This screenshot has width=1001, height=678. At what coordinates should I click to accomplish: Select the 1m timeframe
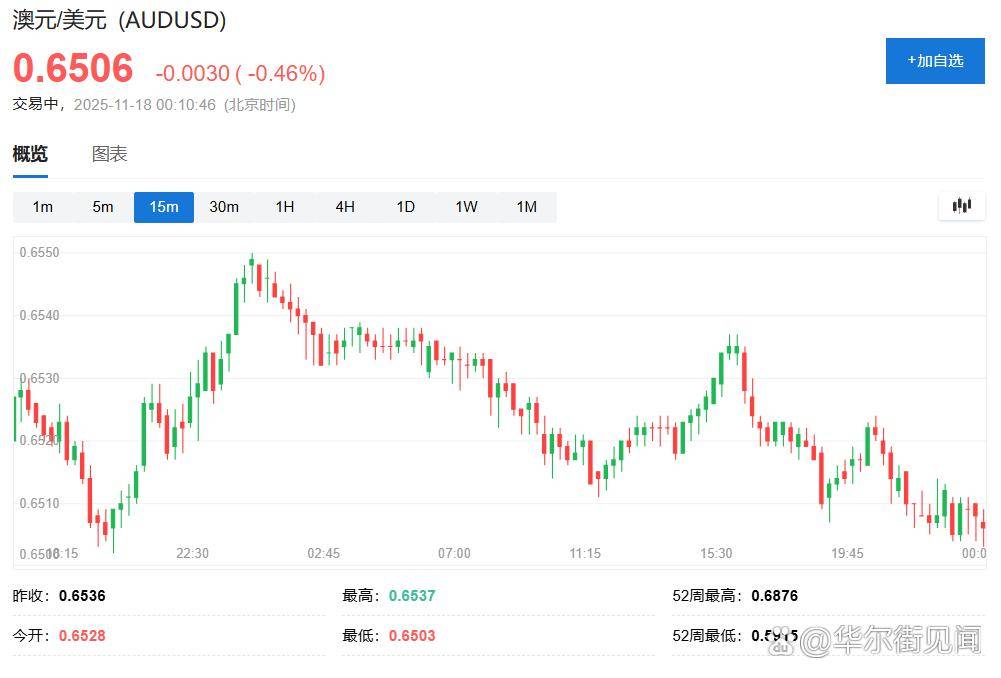[42, 207]
